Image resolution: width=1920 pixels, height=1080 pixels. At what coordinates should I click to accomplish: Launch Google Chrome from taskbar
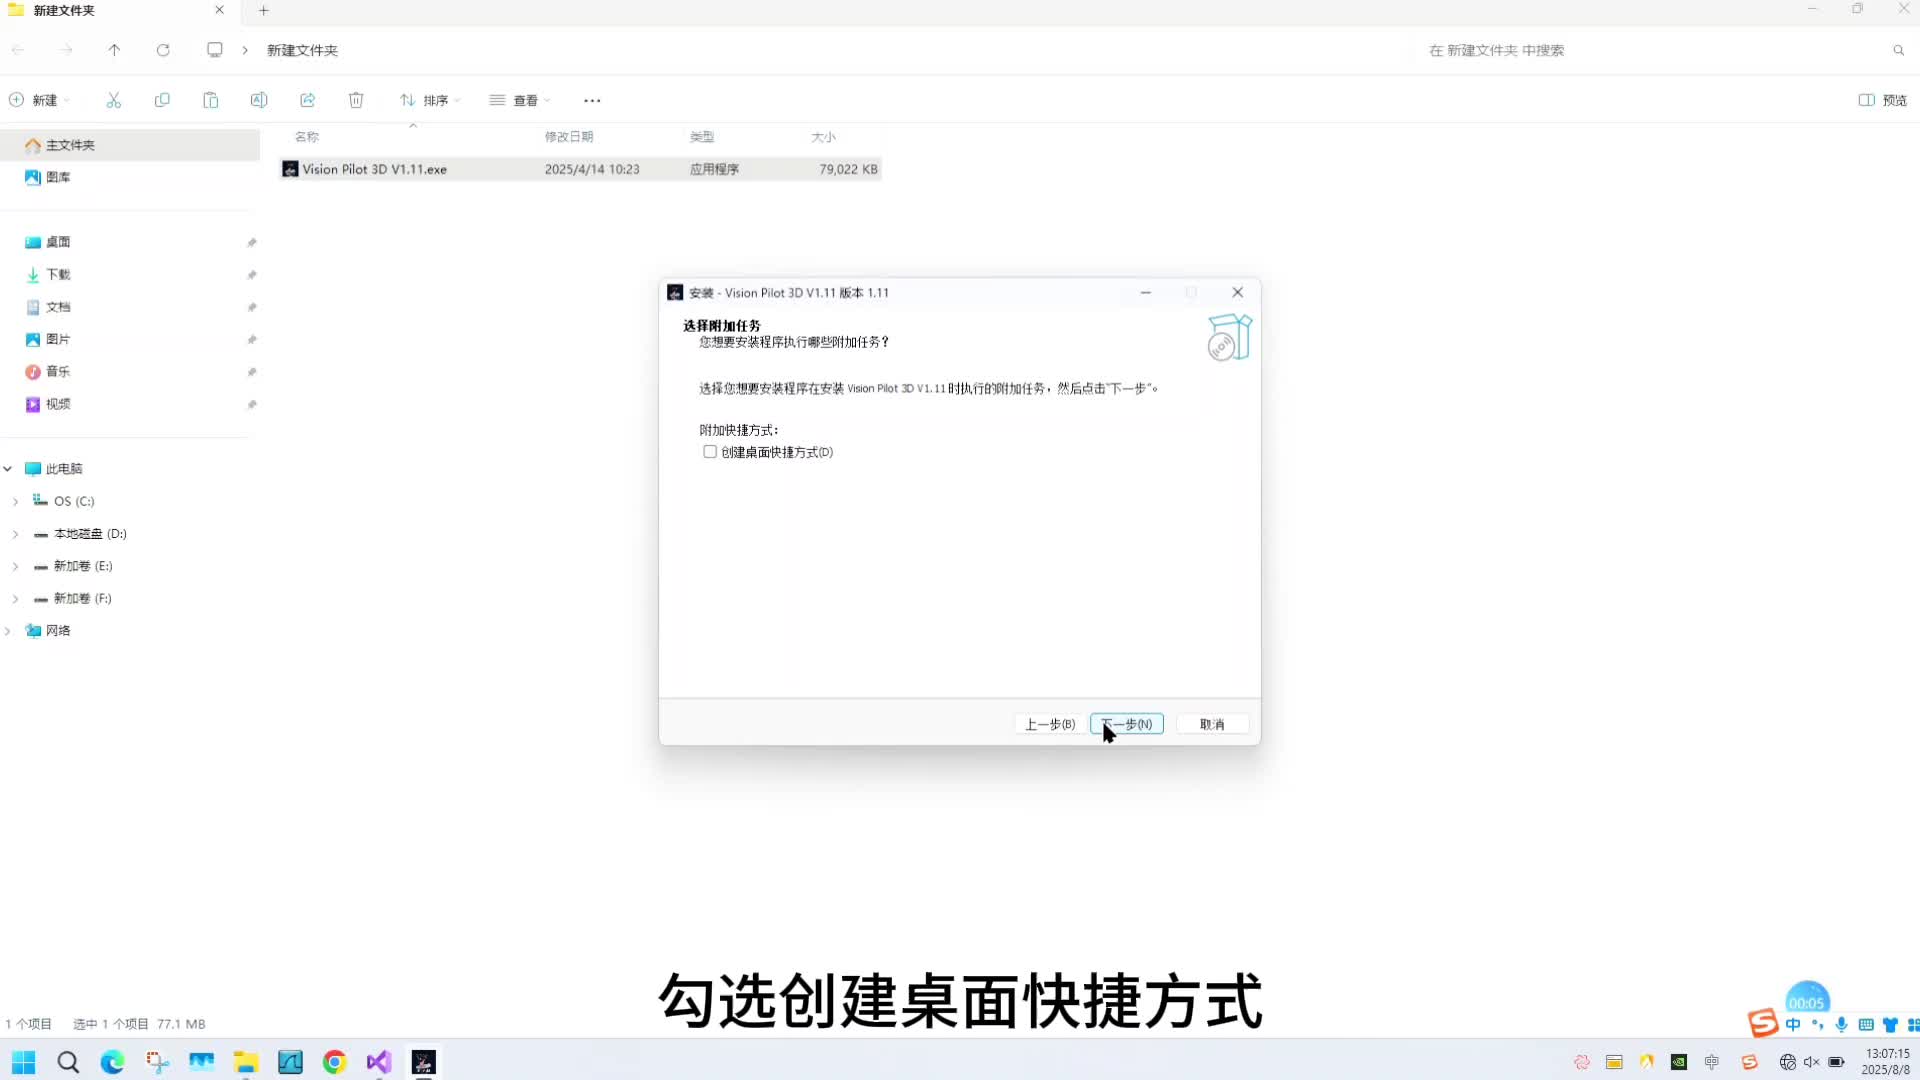[x=335, y=1062]
